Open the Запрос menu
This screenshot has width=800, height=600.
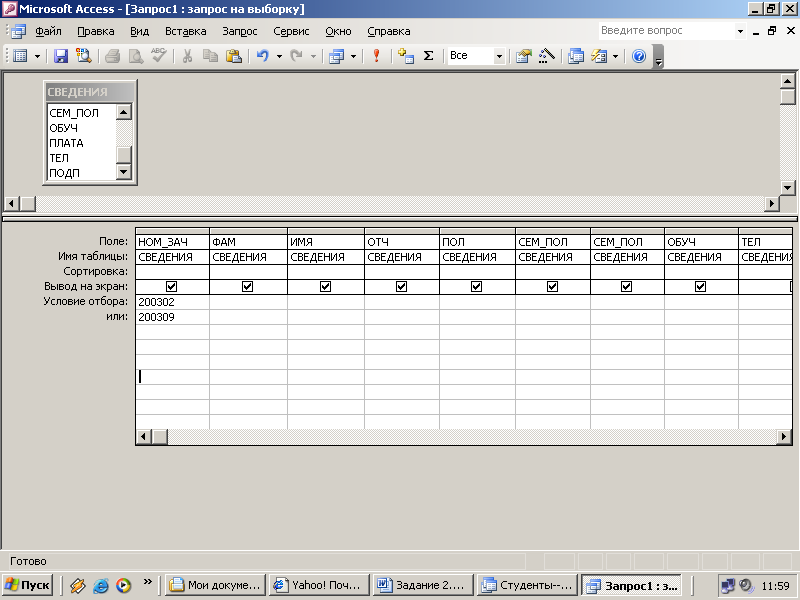coord(240,32)
